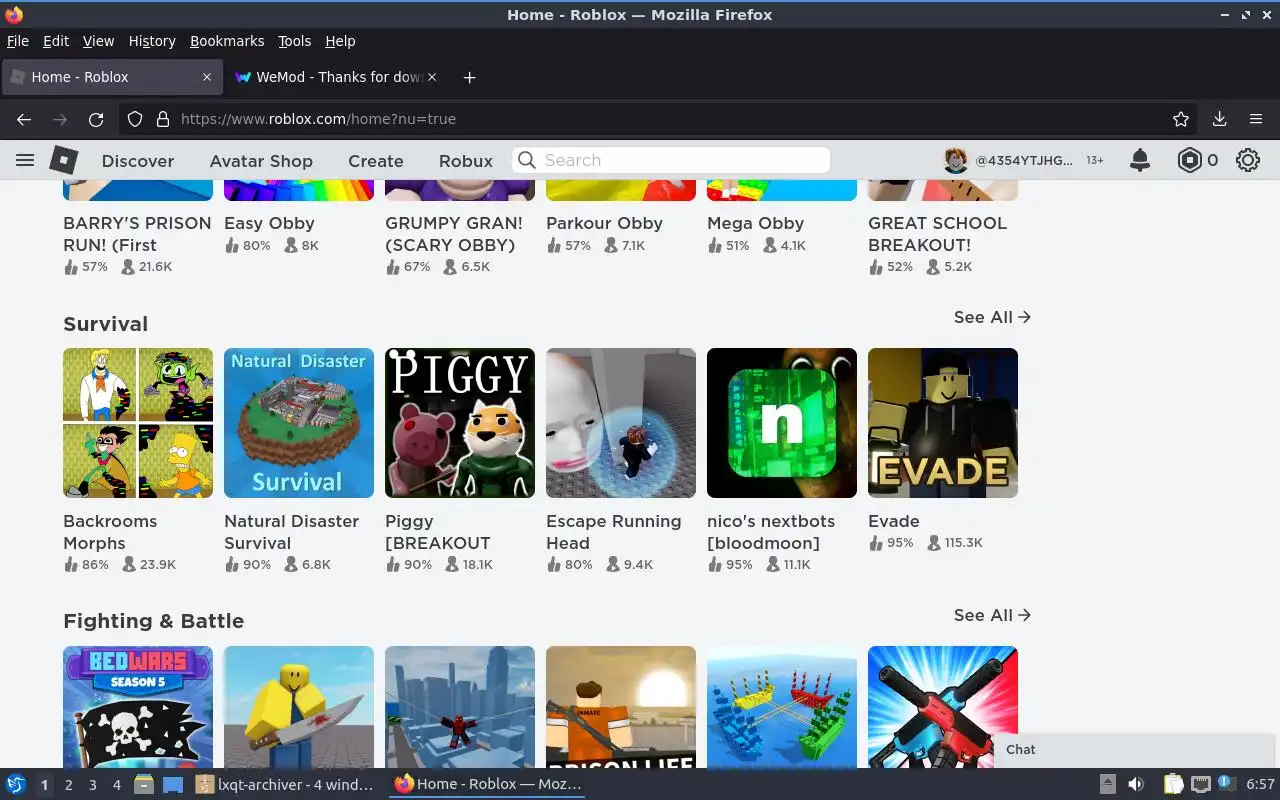Open the Escape Running Head thumbnail
The image size is (1280, 800).
click(x=621, y=423)
